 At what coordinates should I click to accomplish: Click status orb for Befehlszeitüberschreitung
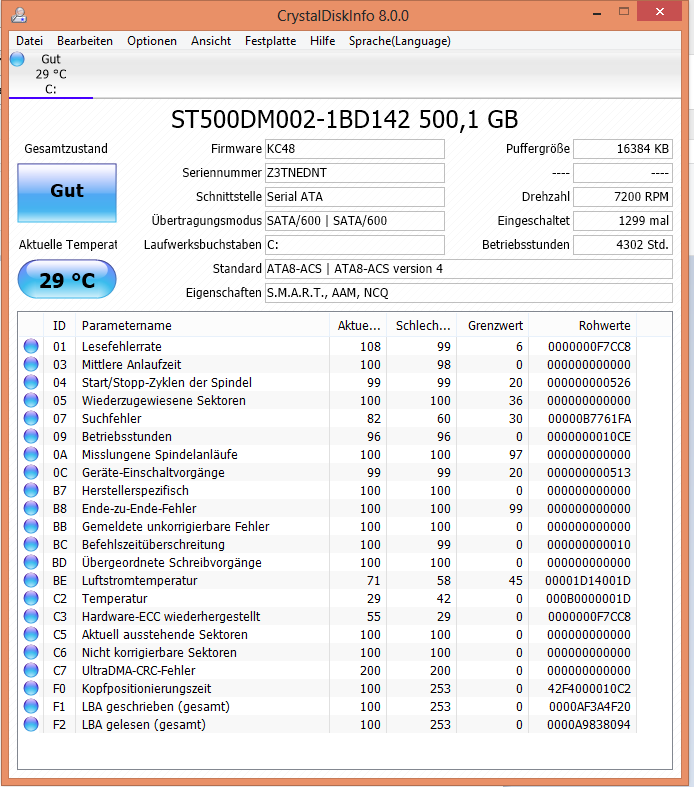31,545
